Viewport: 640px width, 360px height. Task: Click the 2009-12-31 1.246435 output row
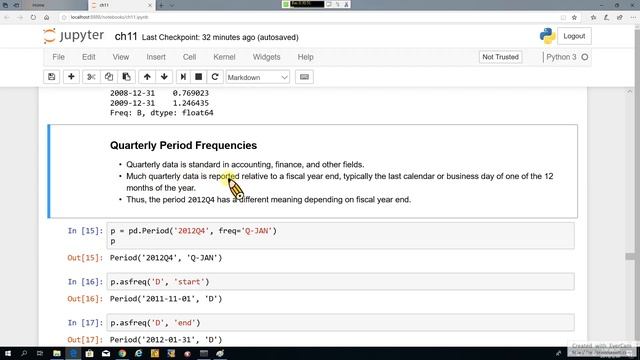[x=159, y=103]
